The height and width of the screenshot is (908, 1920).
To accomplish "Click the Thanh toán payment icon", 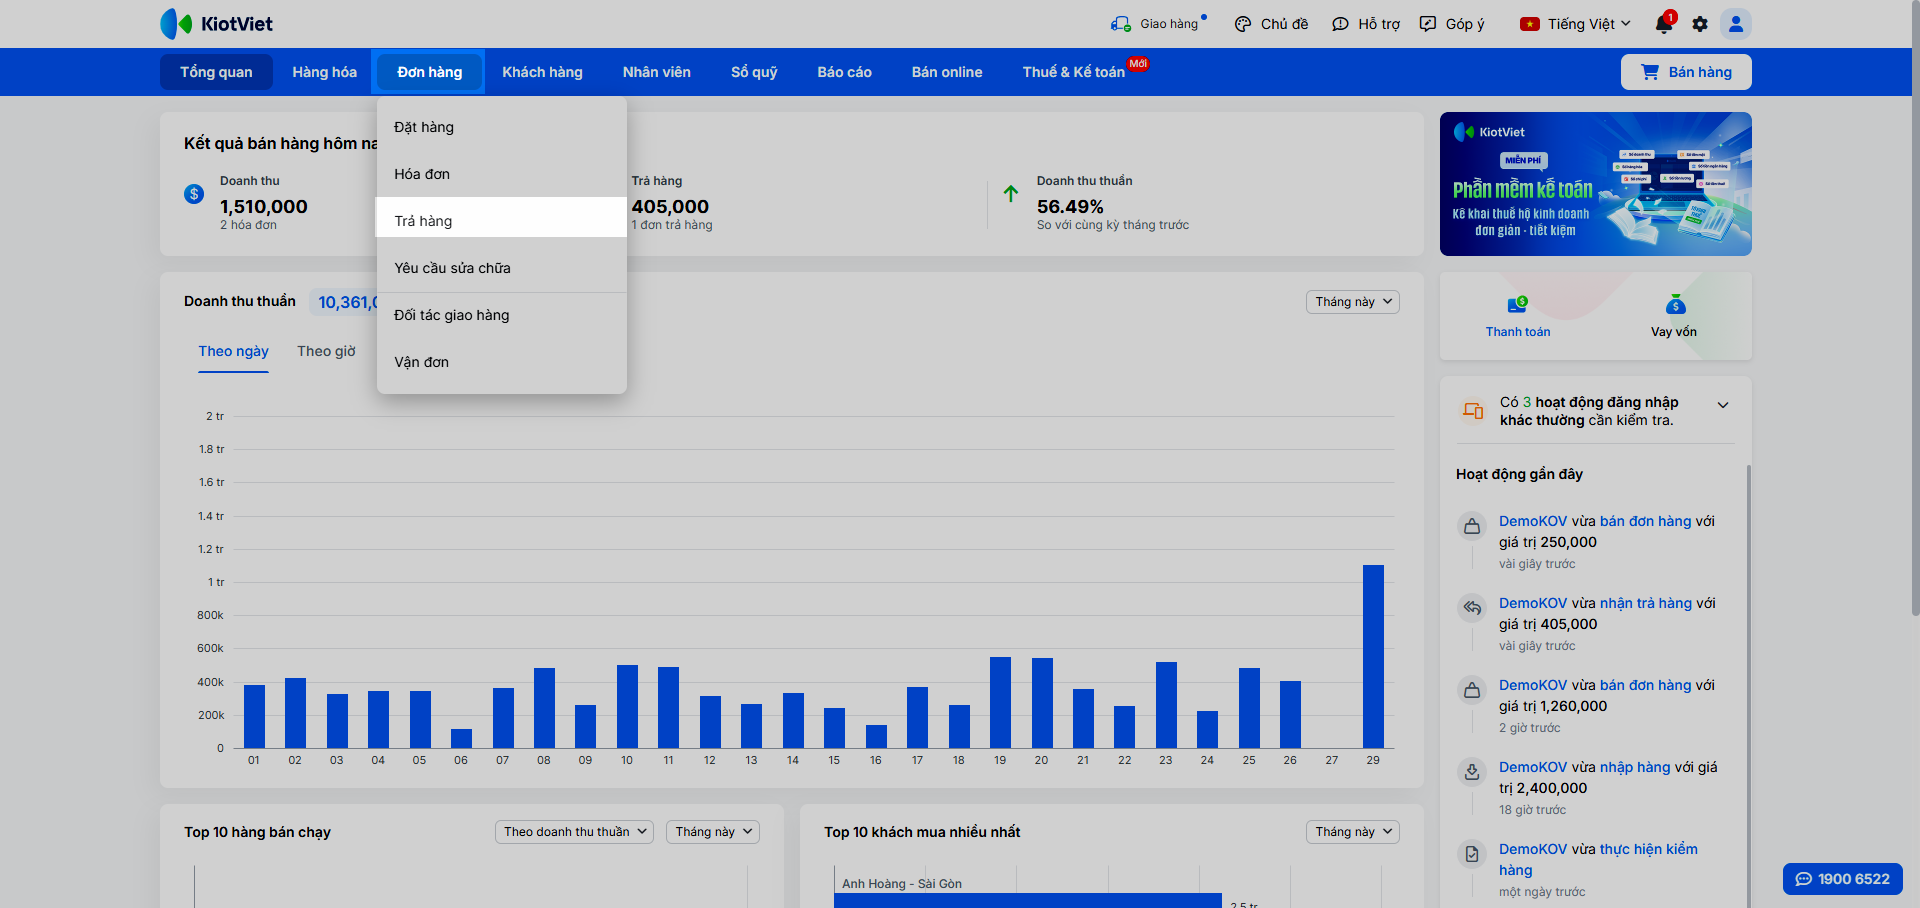I will click(x=1517, y=306).
